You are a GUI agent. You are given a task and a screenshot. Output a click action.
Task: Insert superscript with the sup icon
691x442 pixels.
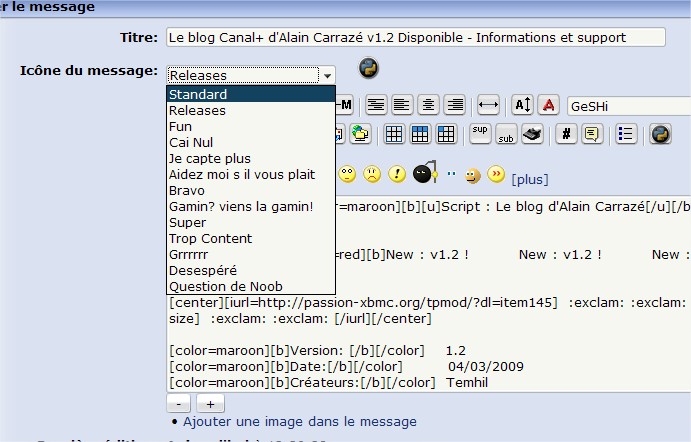coord(480,134)
